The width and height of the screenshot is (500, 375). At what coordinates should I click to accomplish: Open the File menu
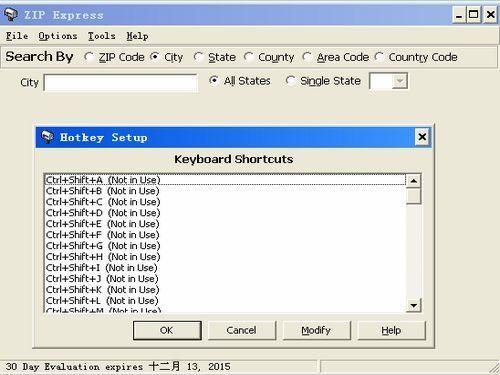[x=17, y=36]
